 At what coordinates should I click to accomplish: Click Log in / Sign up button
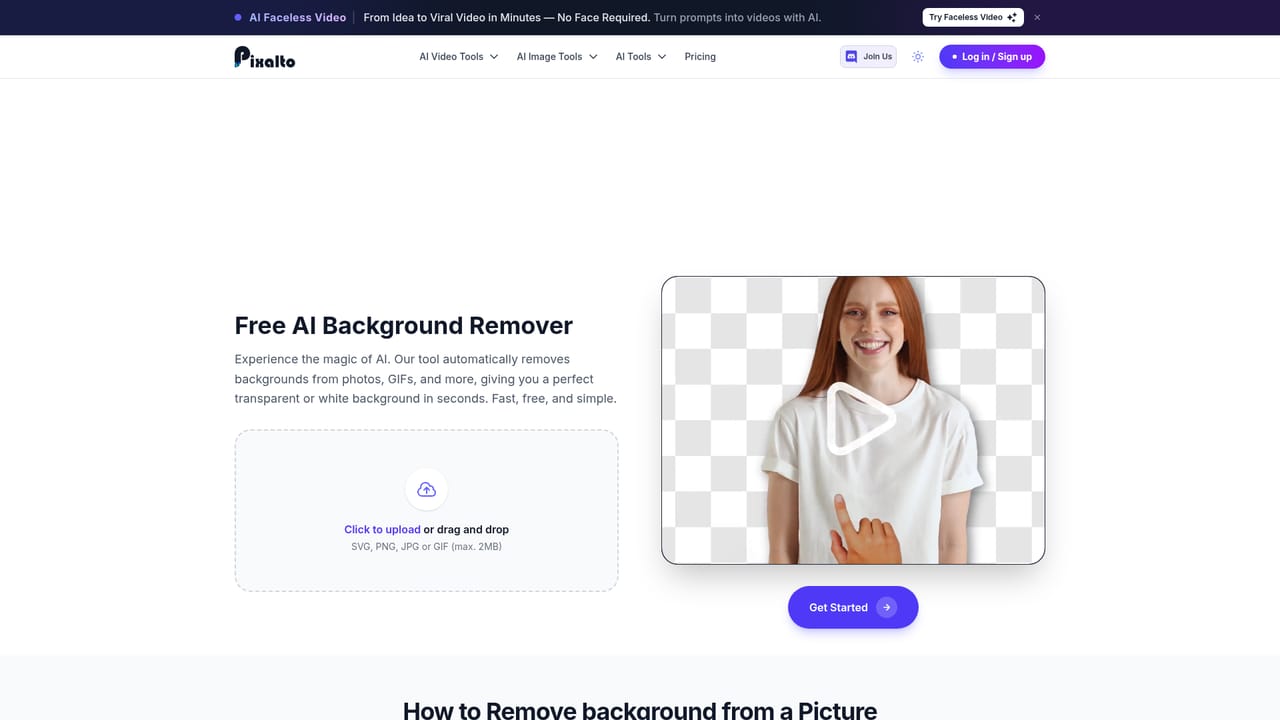[992, 57]
